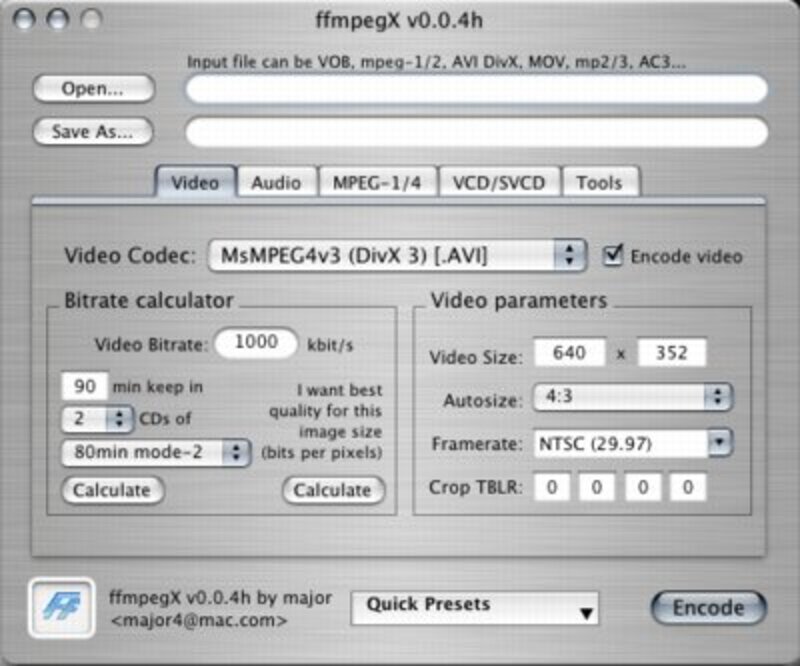Open the Video Codec dropdown
The height and width of the screenshot is (666, 800).
(x=397, y=255)
